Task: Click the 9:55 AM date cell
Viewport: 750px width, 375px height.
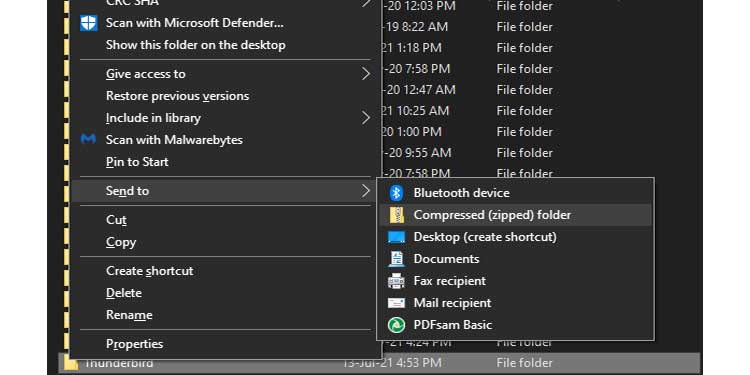Action: tap(417, 153)
